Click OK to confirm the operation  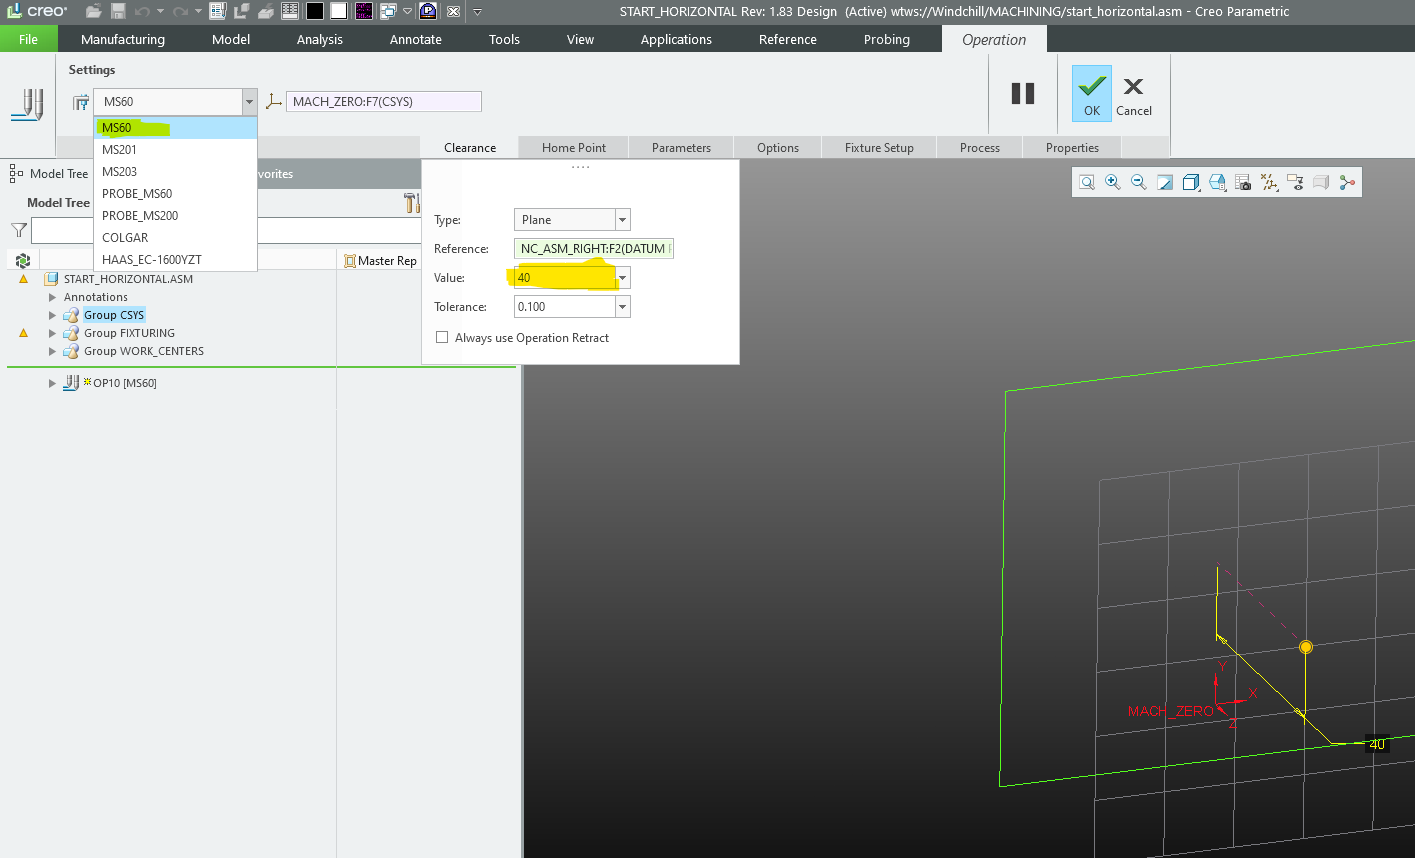(x=1091, y=93)
